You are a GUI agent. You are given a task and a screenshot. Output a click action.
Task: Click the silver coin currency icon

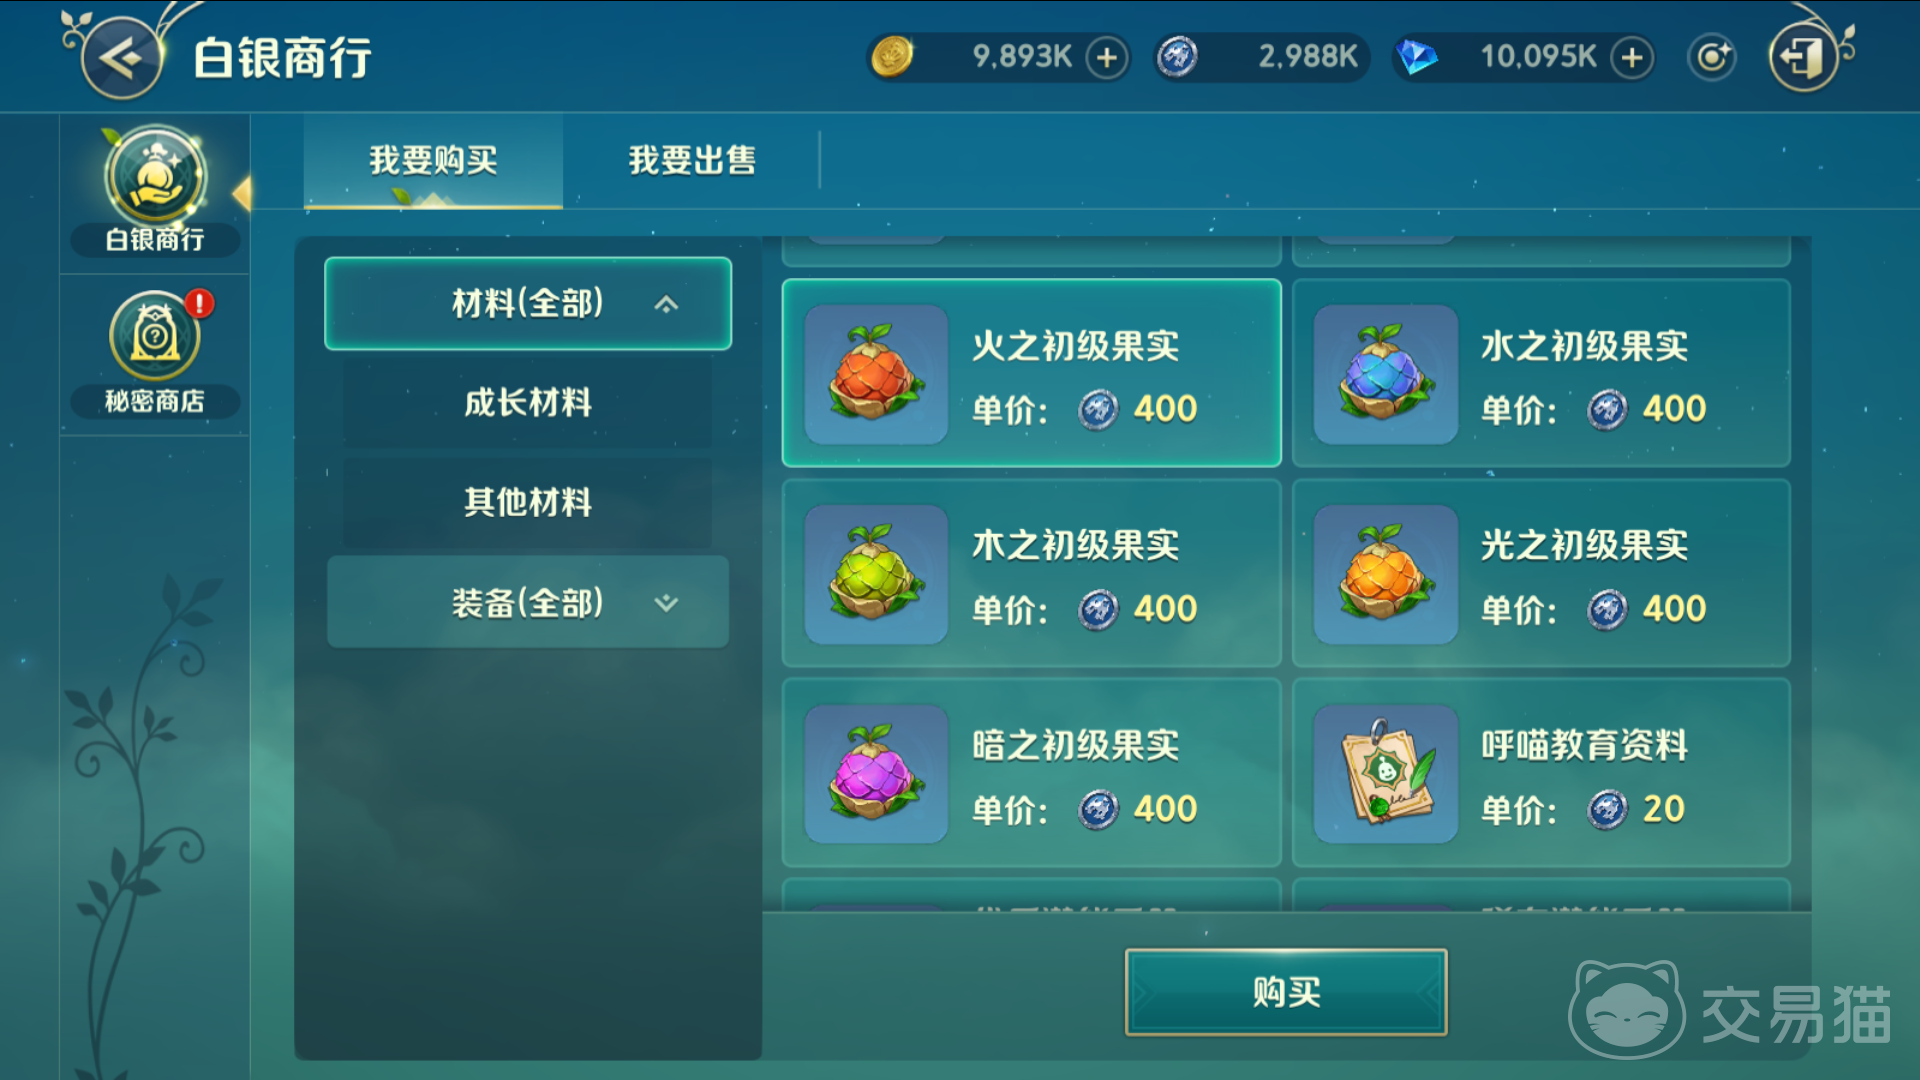pyautogui.click(x=1177, y=57)
